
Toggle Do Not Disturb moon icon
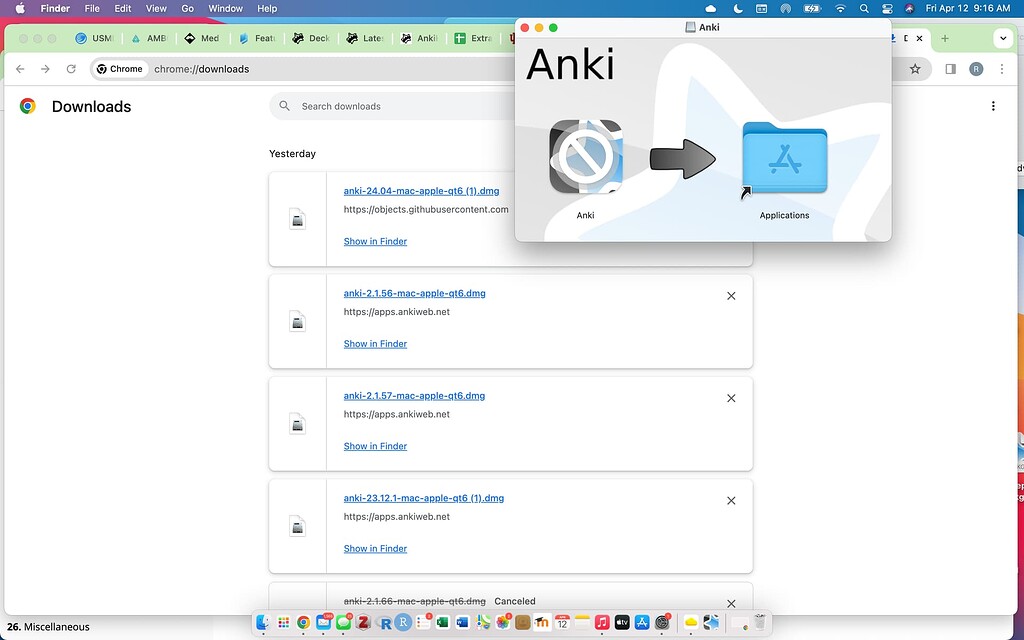[738, 8]
